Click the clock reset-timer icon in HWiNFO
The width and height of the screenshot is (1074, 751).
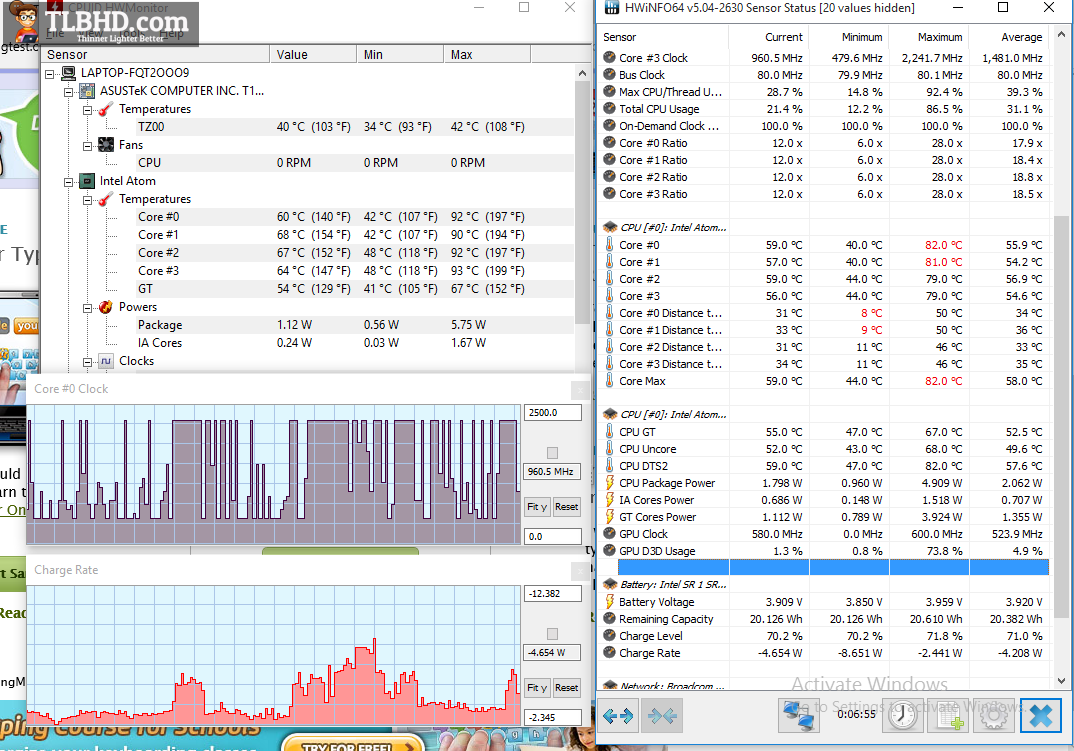(902, 715)
